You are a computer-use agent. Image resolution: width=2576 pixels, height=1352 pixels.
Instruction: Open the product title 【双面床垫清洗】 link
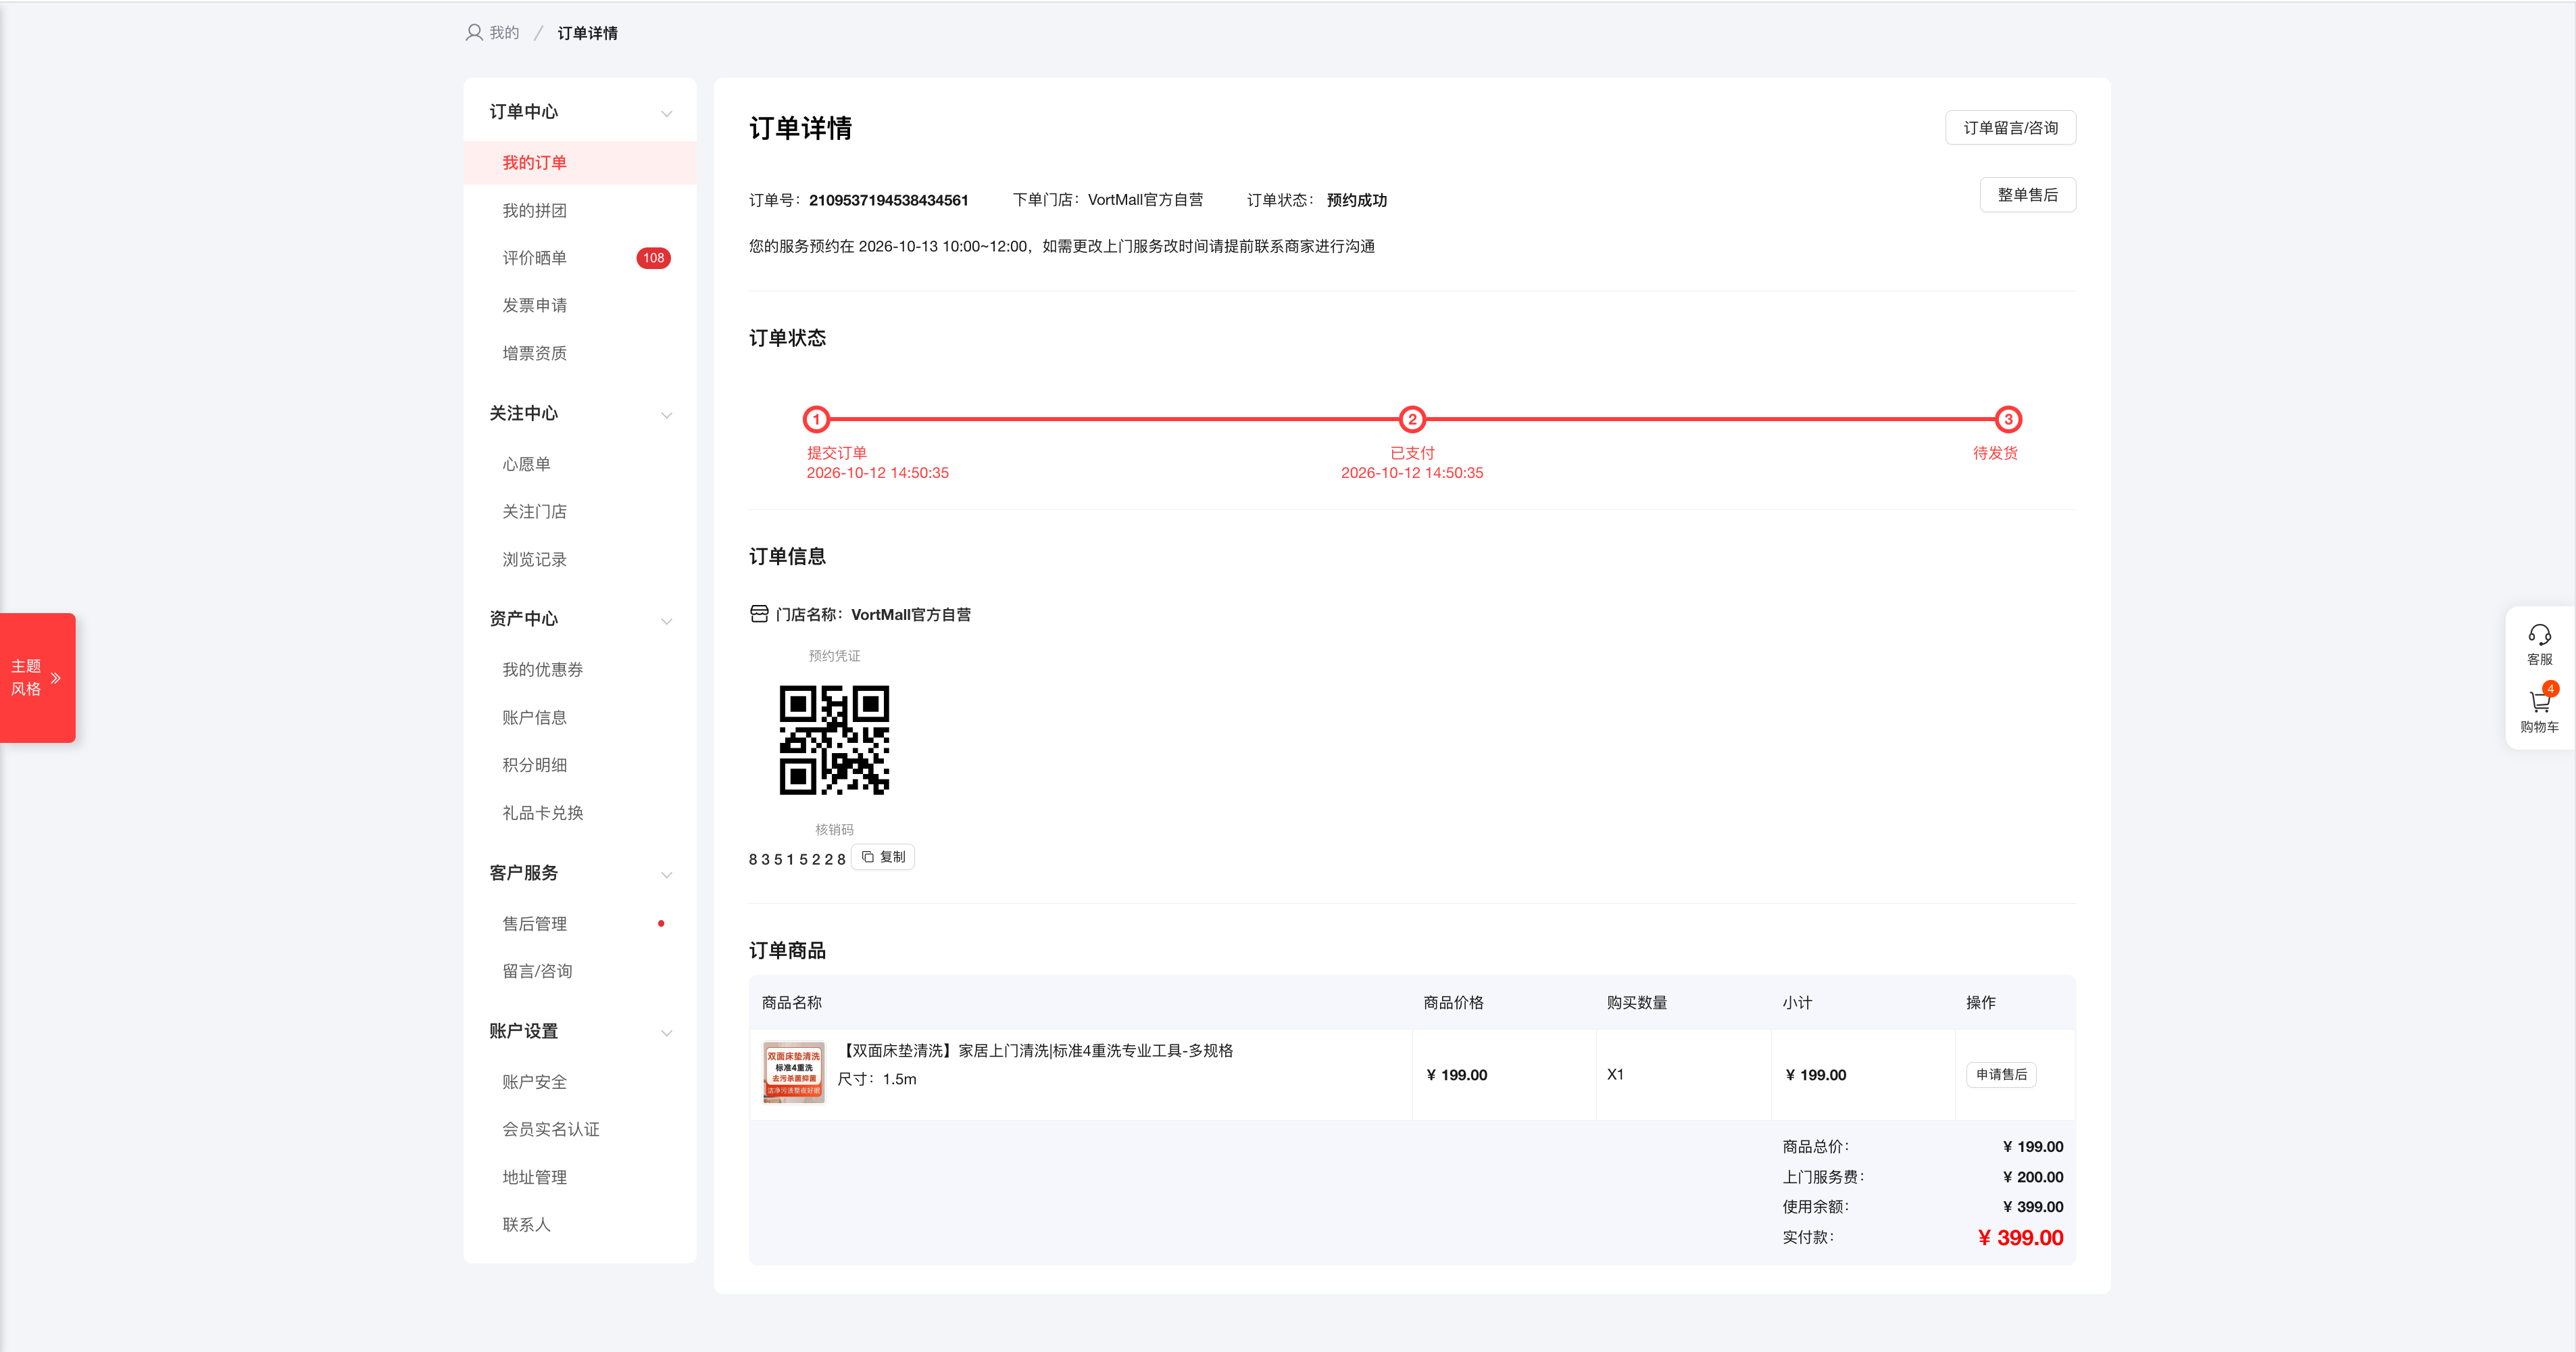pyautogui.click(x=1035, y=1051)
